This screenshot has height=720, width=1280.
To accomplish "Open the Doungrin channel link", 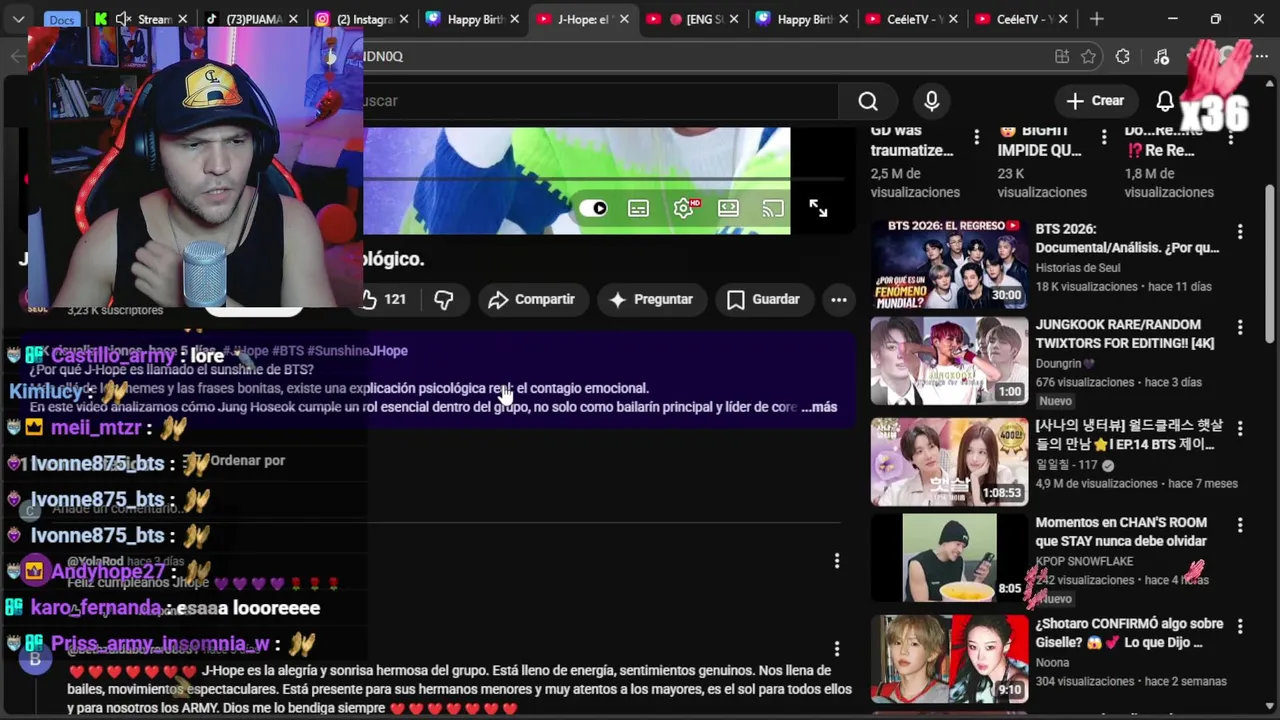I will [1066, 364].
